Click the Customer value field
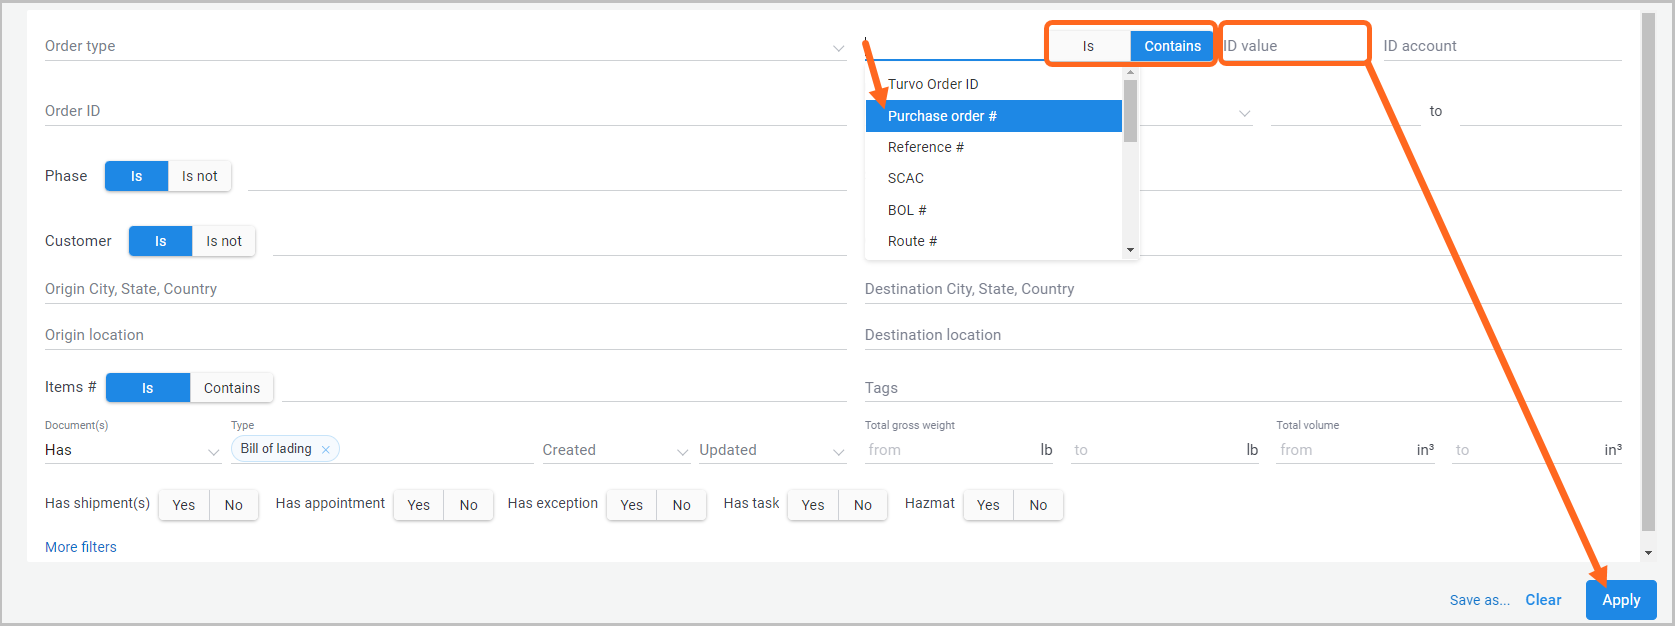Screen dimensions: 1675x626 pos(560,241)
